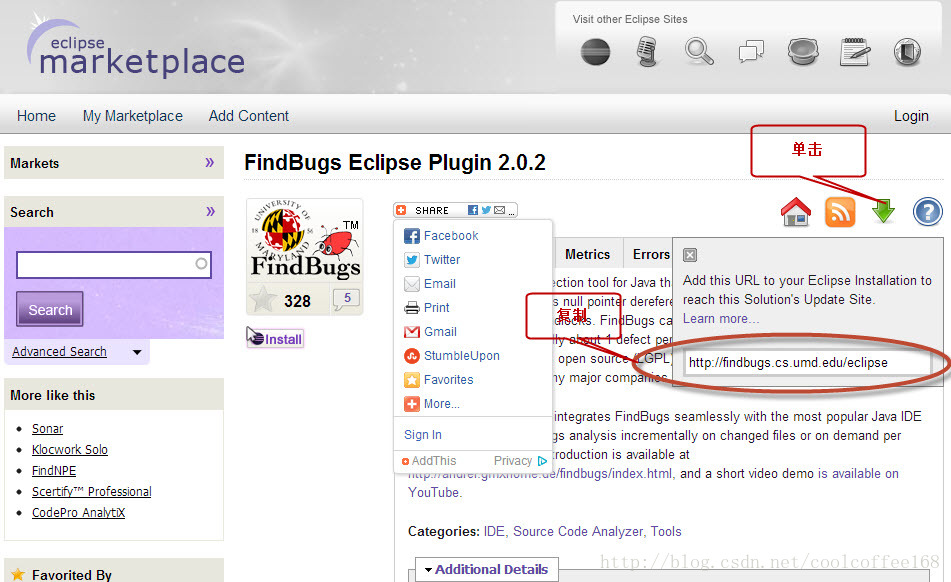Open Add Content navigation item
The width and height of the screenshot is (951, 582).
tap(249, 116)
